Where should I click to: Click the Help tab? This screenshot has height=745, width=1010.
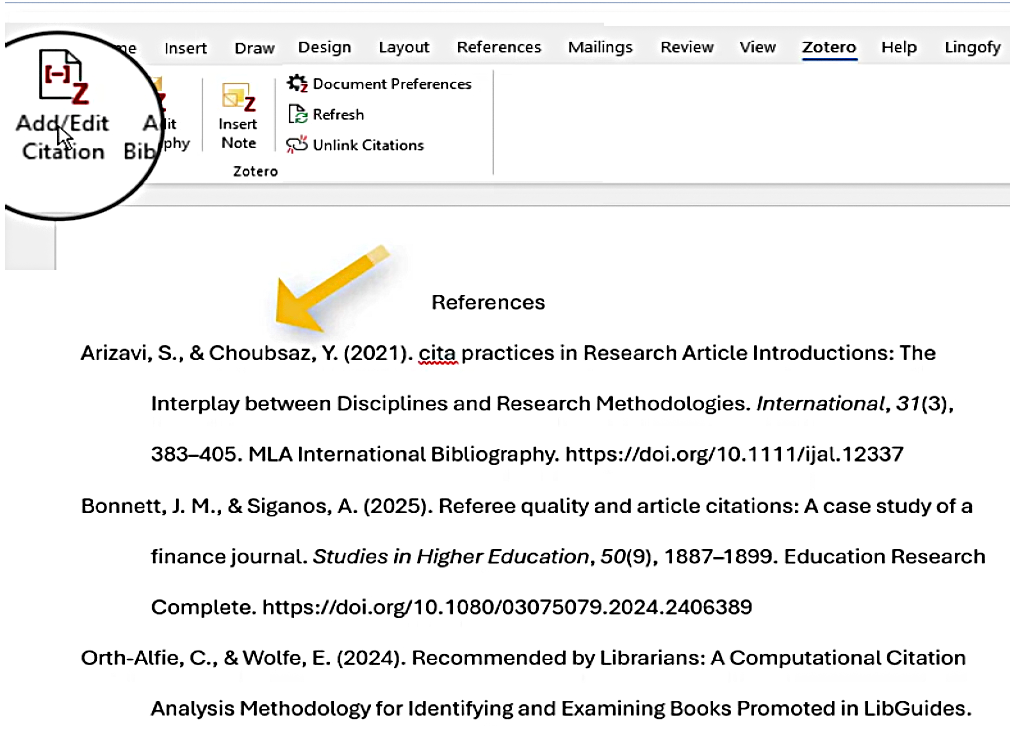click(x=898, y=47)
